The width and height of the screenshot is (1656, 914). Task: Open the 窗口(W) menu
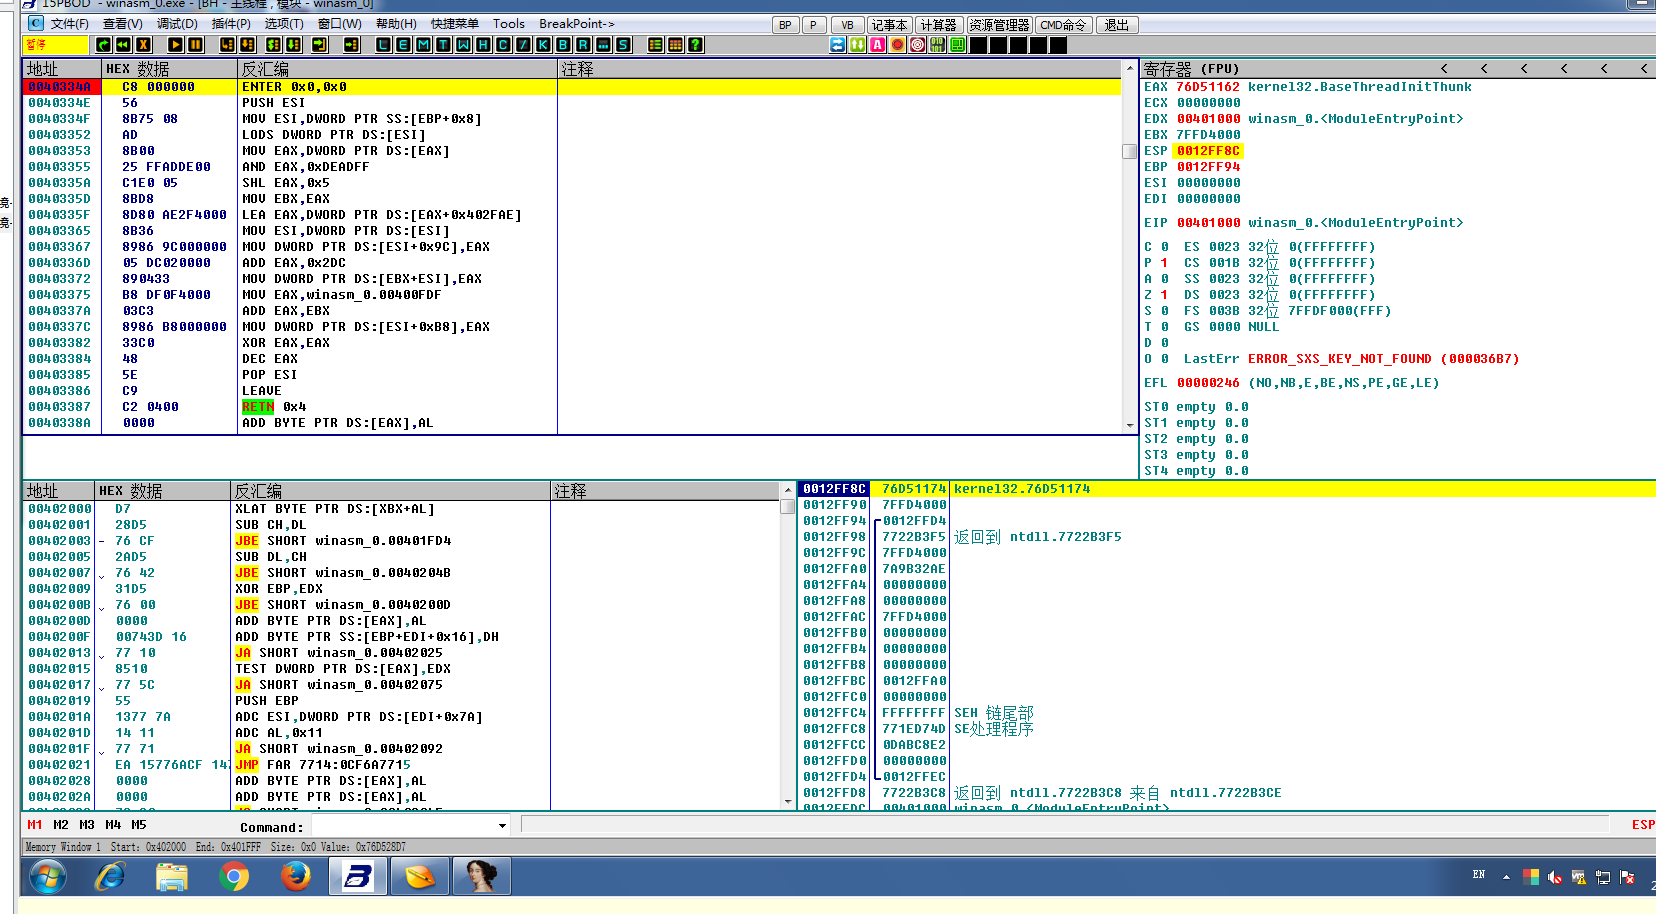pos(340,24)
